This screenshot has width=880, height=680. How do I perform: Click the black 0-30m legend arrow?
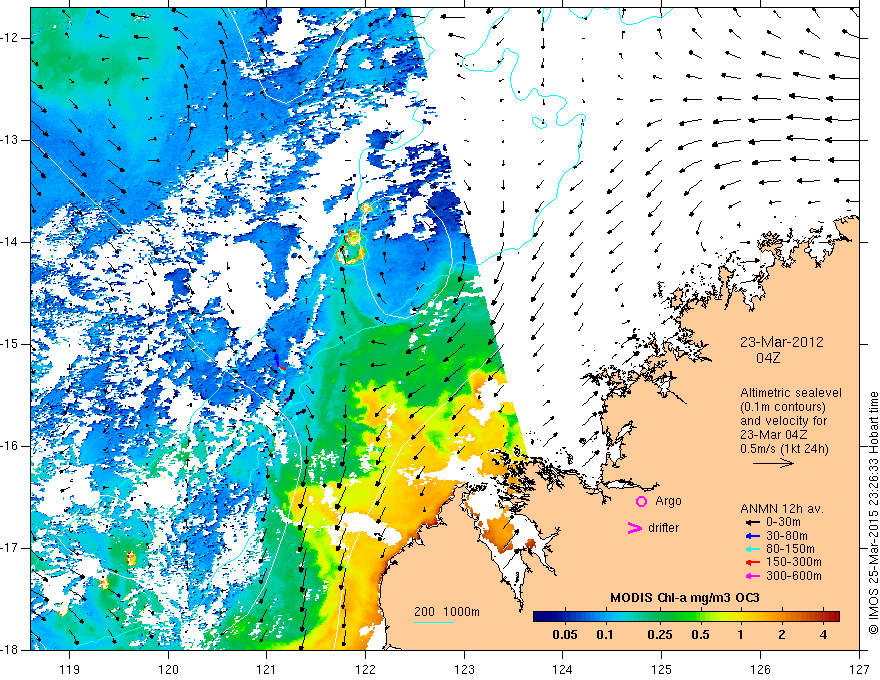point(753,522)
